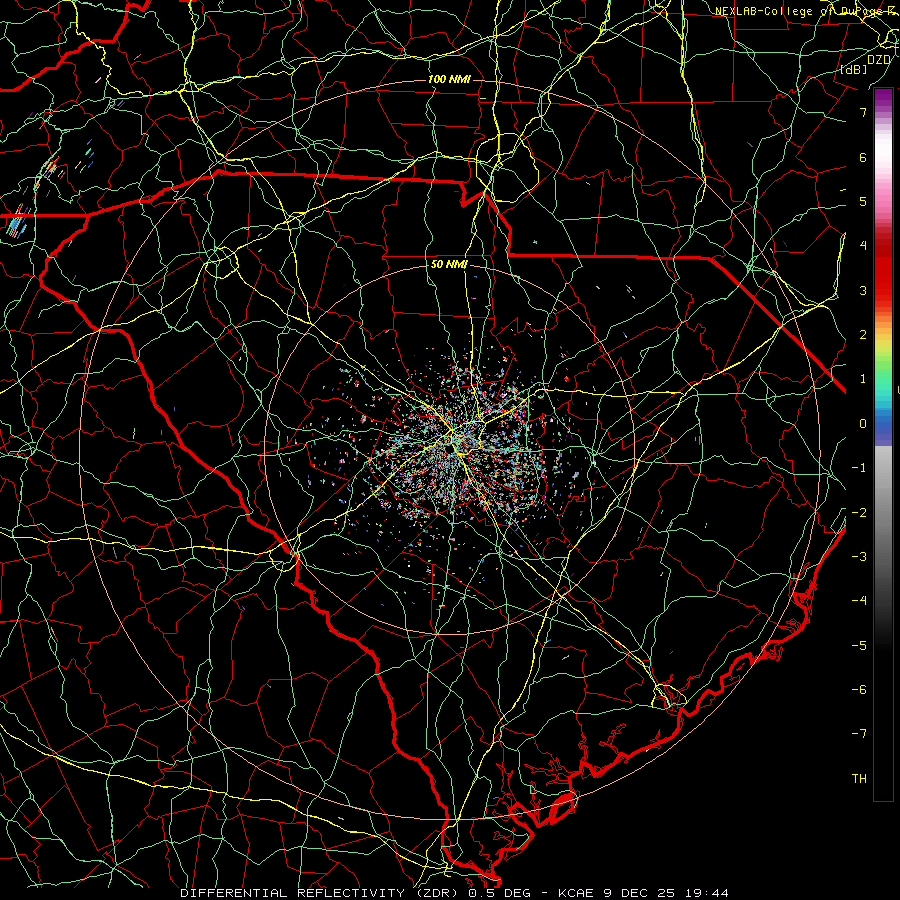Click the "-2" value on the dB scale
900x900 pixels.
[x=859, y=513]
